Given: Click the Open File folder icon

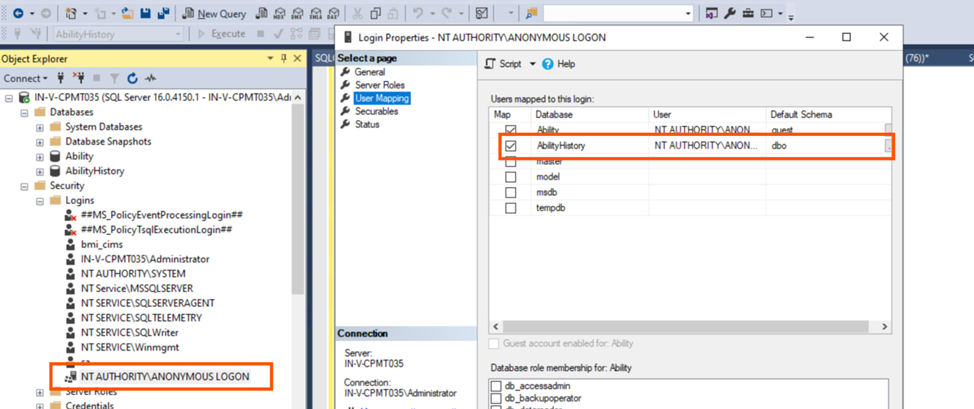Looking at the screenshot, I should pos(129,13).
